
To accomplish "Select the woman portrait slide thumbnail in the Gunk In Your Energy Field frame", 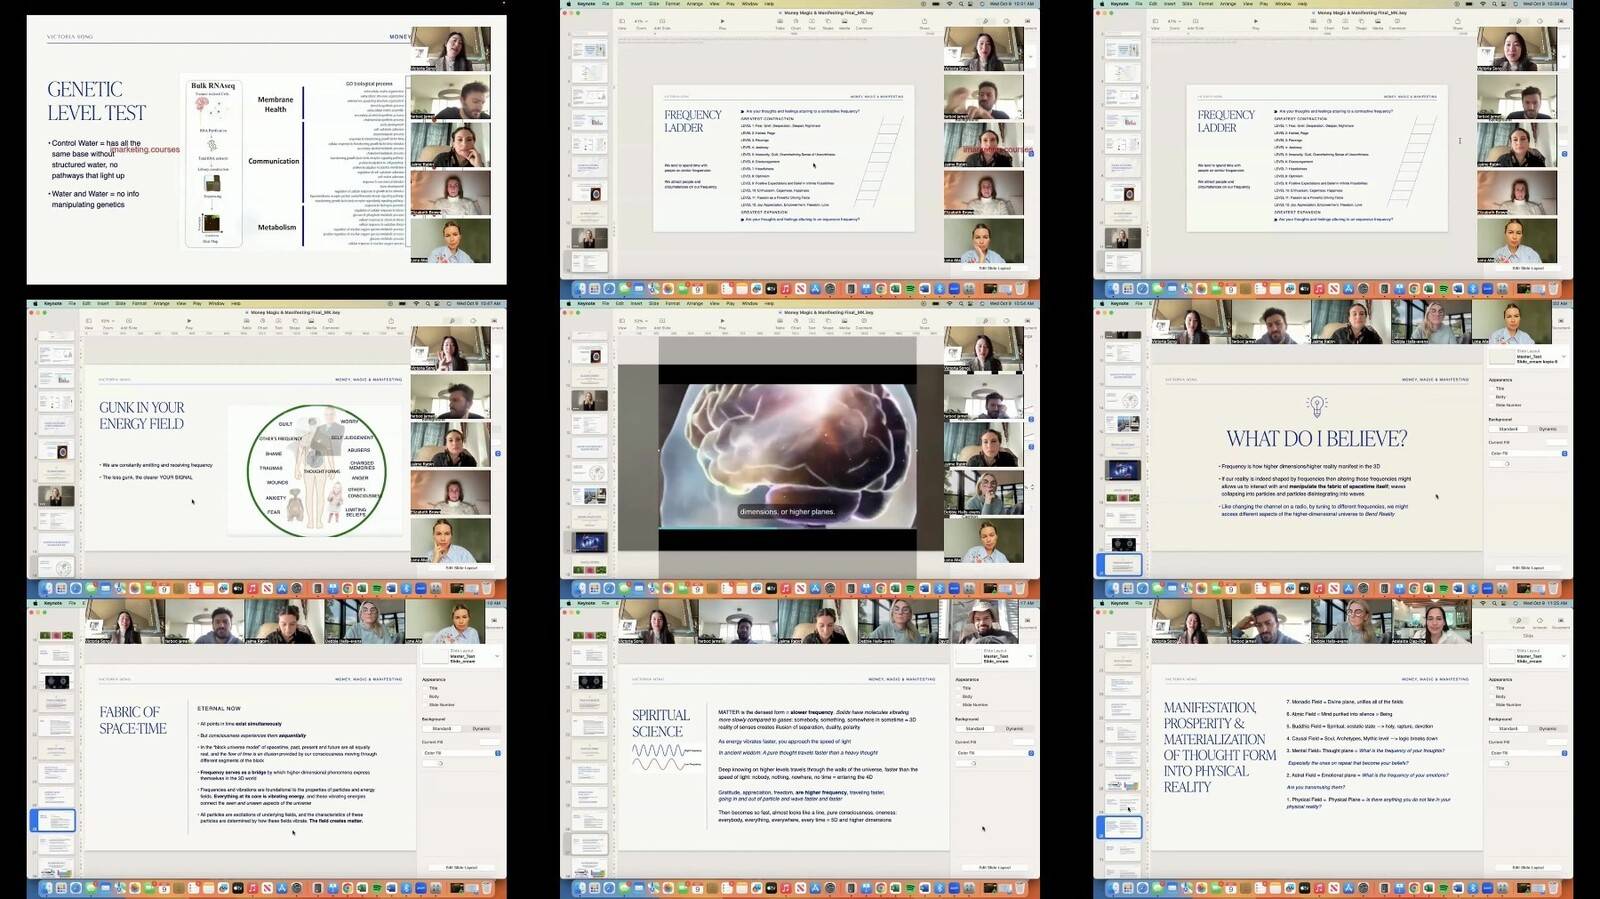I will tap(55, 496).
